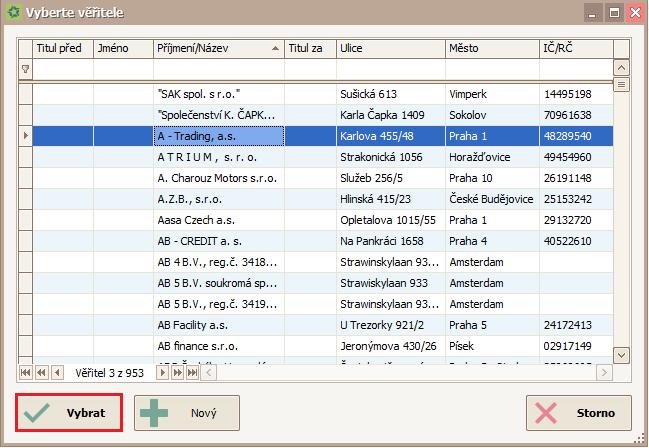The image size is (649, 448).
Task: Go to previous record navigator arrow
Action: [x=58, y=373]
